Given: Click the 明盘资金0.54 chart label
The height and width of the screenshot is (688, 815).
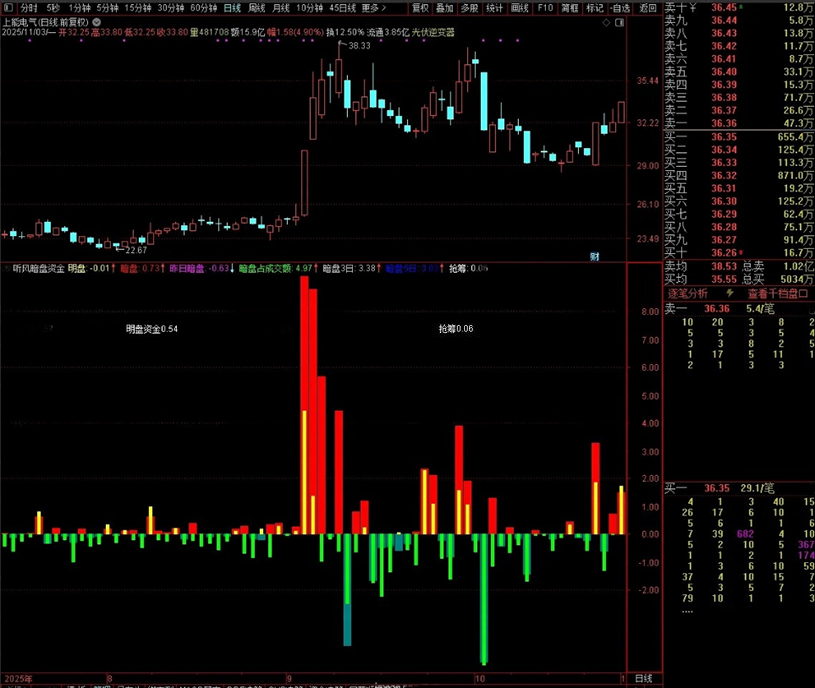Looking at the screenshot, I should coord(152,329).
